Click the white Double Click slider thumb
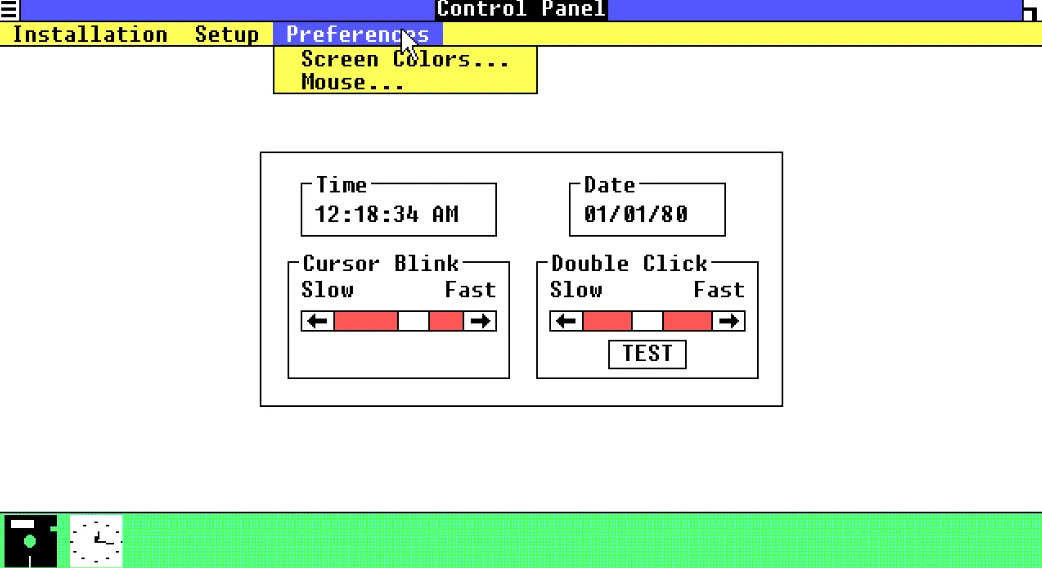Image resolution: width=1042 pixels, height=568 pixels. [647, 321]
